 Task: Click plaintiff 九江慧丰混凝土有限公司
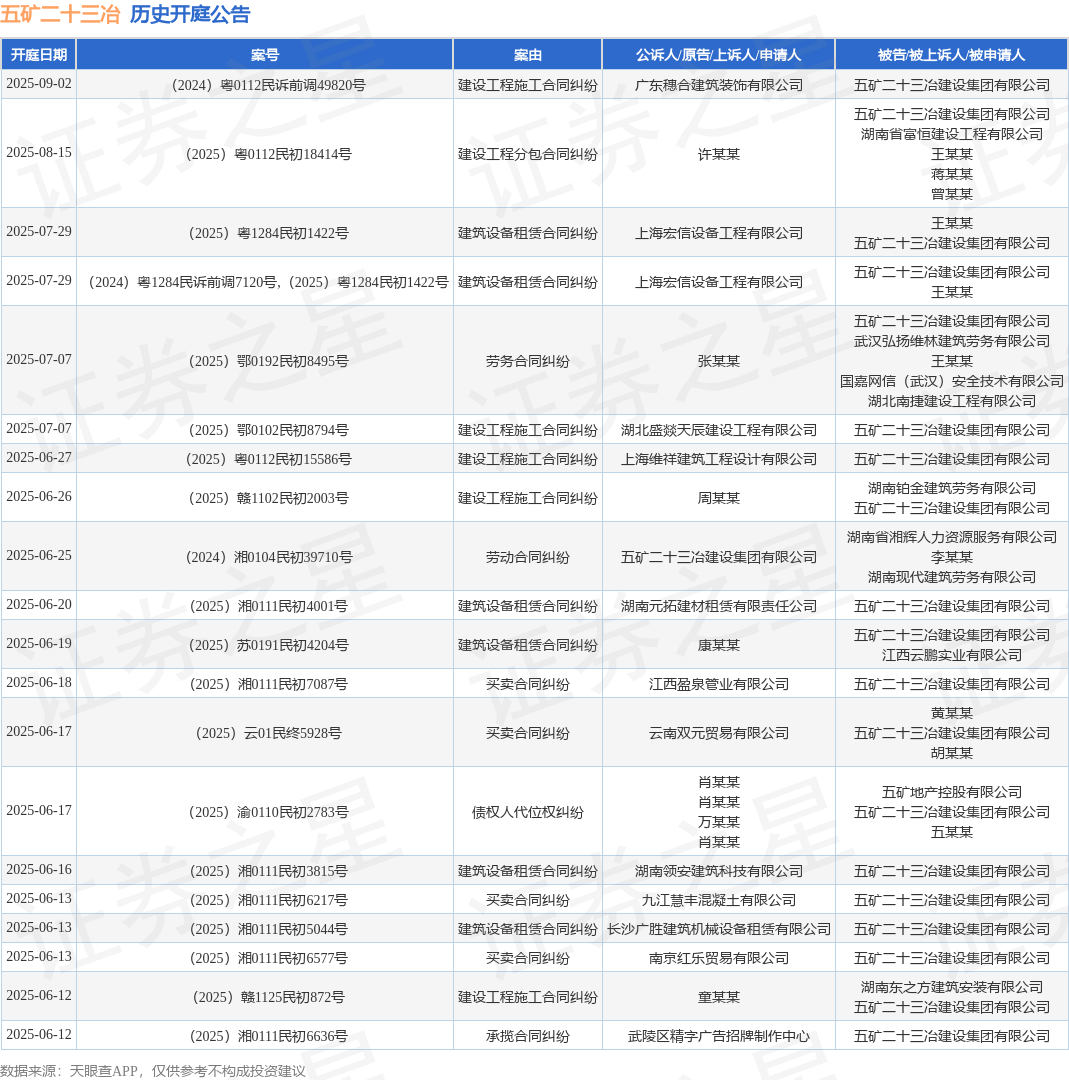(x=718, y=900)
